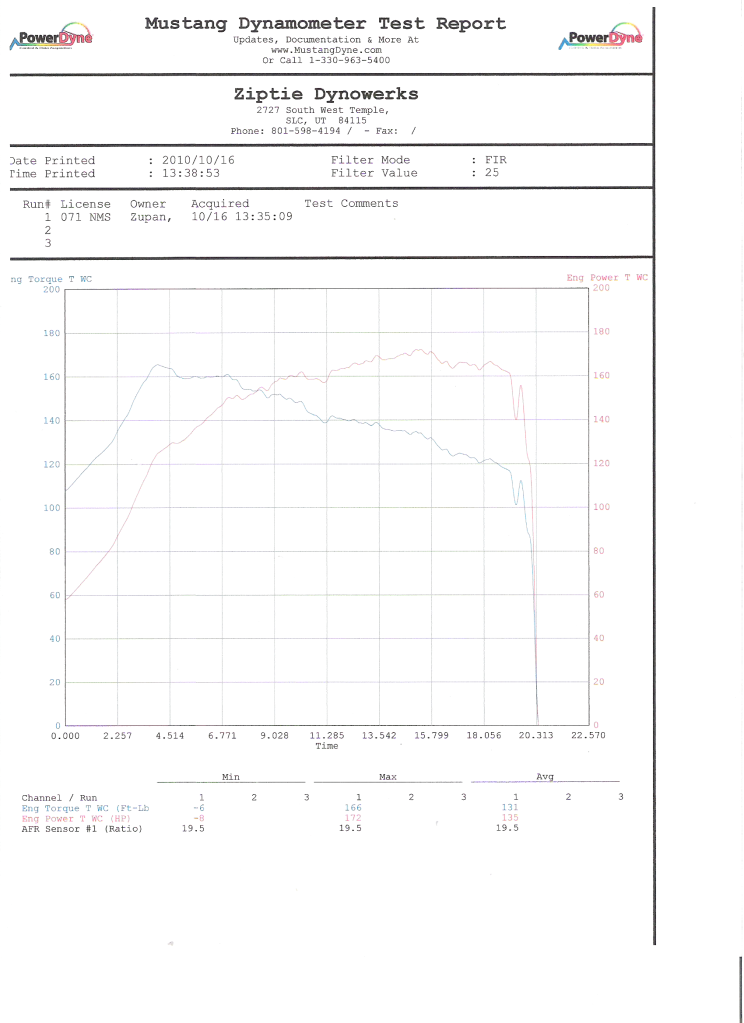
Task: Click the '6.771' time axis label
Action: click(x=222, y=735)
